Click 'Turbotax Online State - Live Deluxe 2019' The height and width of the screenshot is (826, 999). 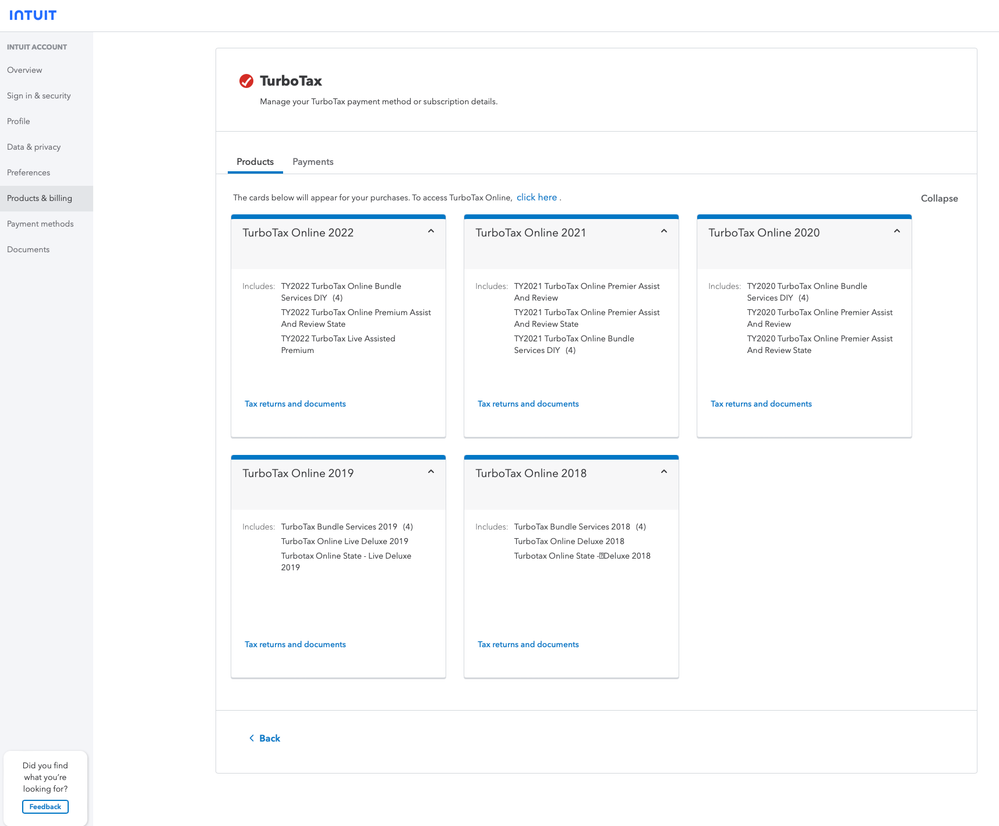tap(346, 562)
